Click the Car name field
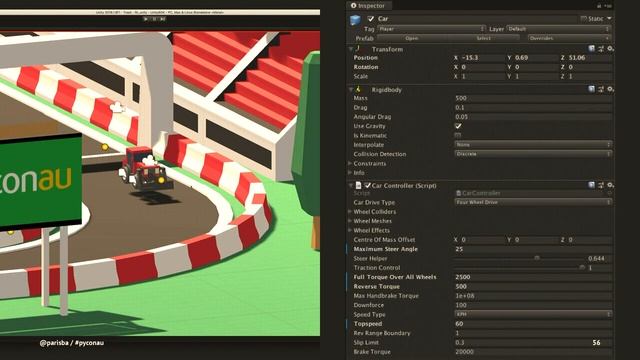Screen dimensions: 640x360 click(x=478, y=19)
